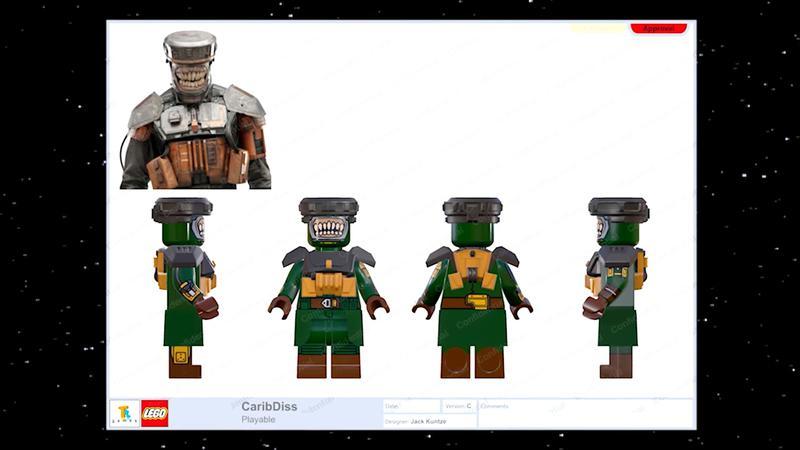
Task: Click the Comments field
Action: [586, 413]
